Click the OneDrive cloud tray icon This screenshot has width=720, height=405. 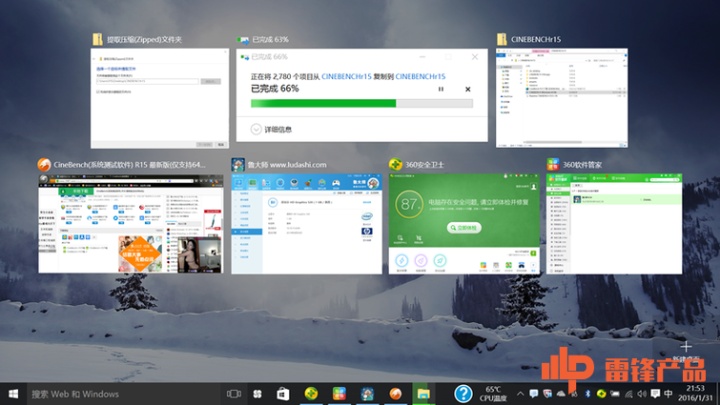561,394
